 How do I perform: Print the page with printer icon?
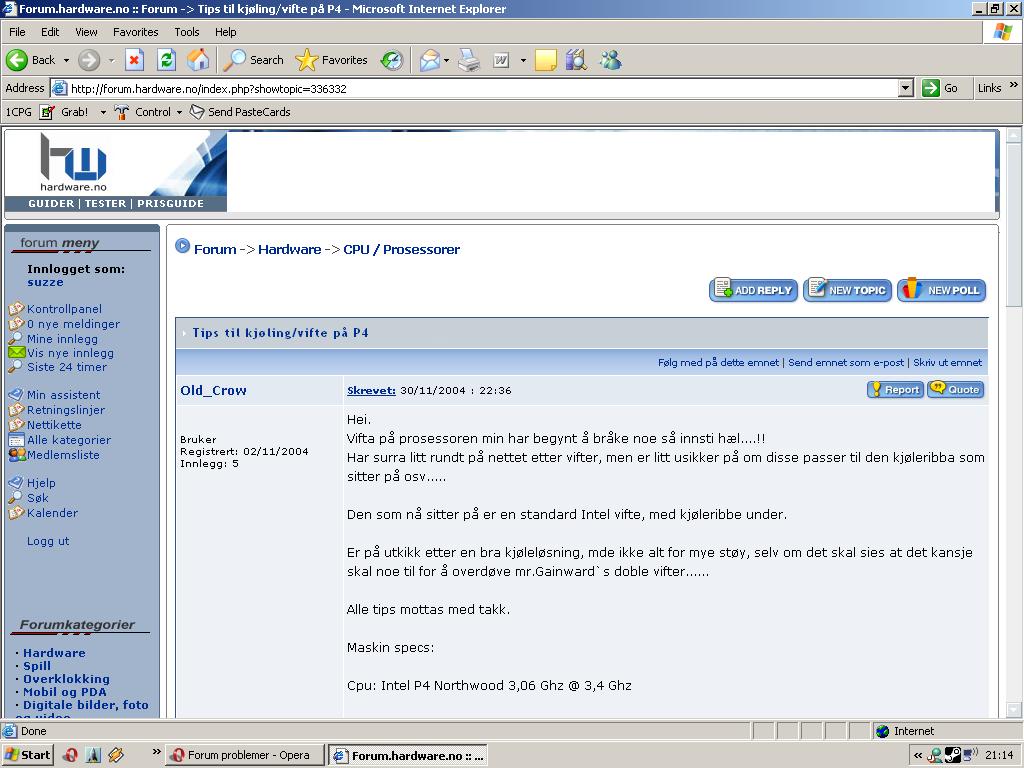[x=469, y=60]
